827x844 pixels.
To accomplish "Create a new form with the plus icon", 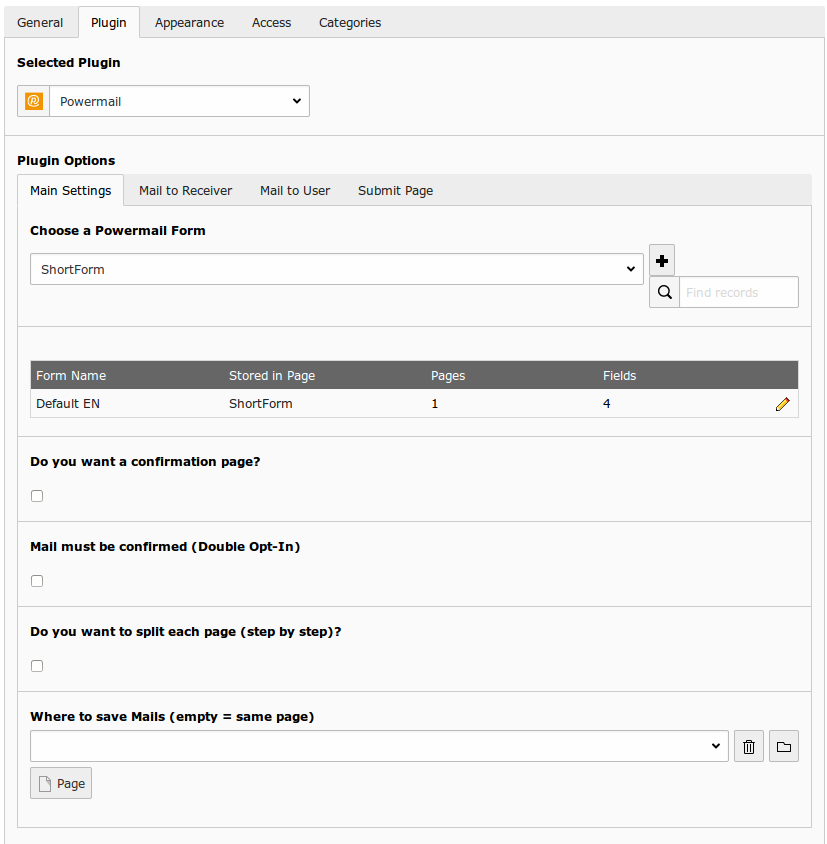I will (x=661, y=260).
